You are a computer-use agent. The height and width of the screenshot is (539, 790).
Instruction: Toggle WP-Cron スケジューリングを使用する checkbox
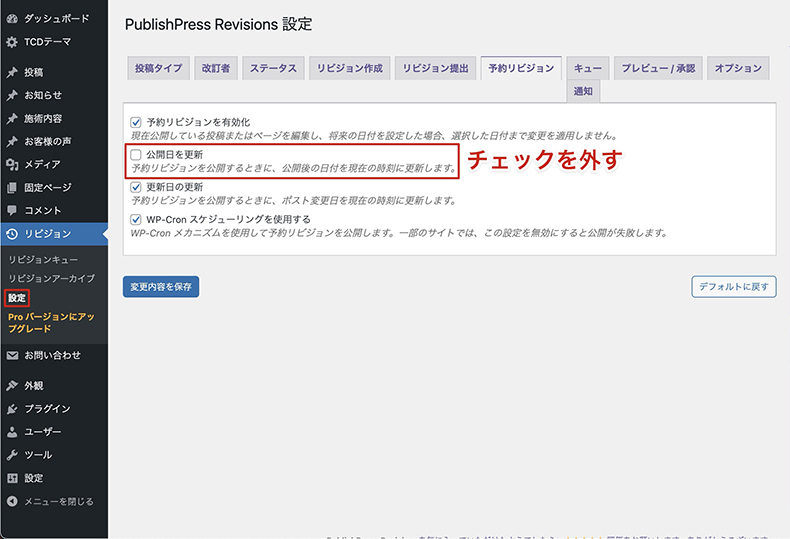click(136, 219)
